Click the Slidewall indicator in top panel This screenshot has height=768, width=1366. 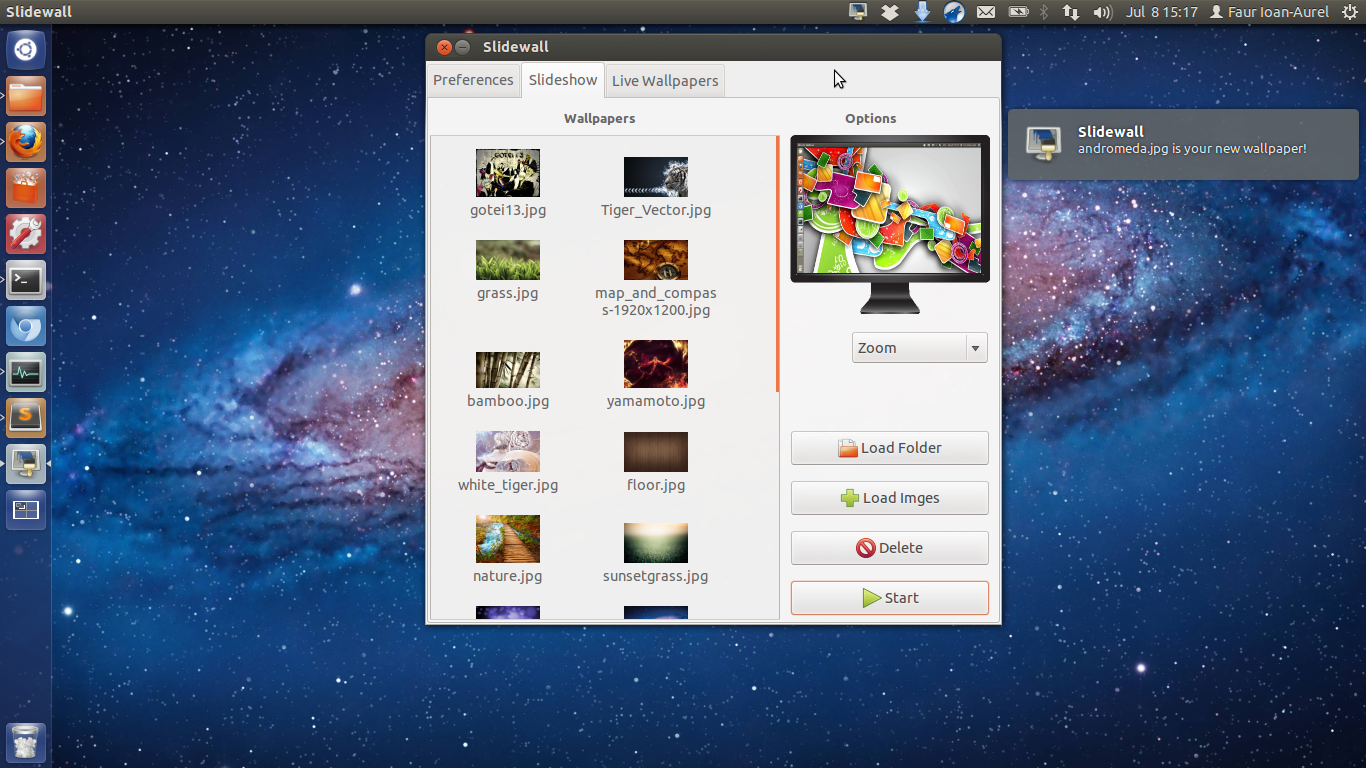click(857, 12)
